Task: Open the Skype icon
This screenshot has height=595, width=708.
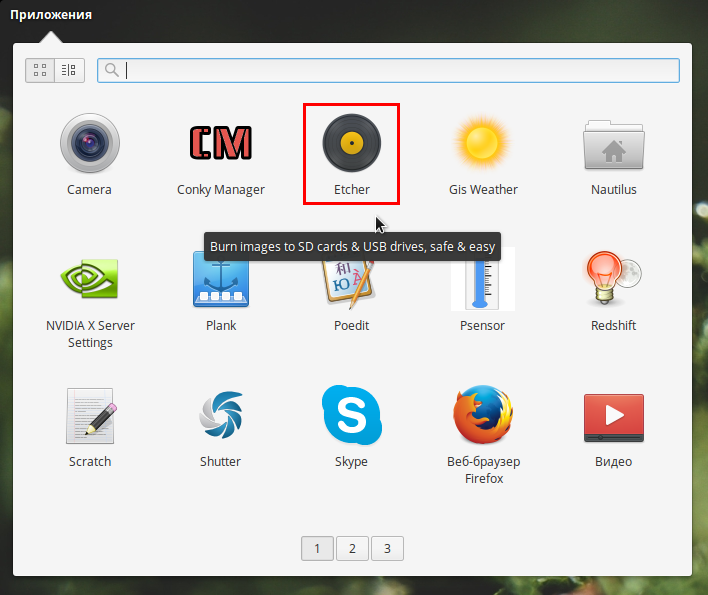Action: coord(351,415)
